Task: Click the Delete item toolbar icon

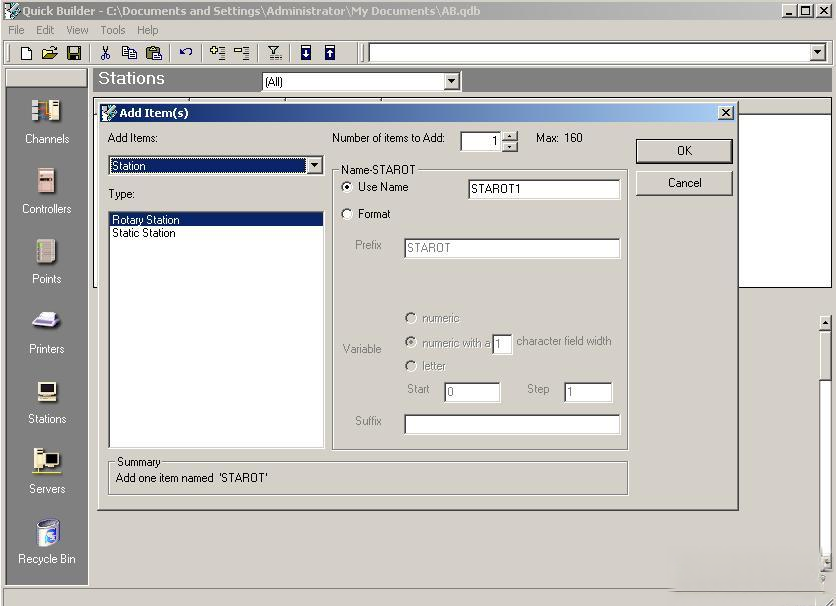Action: click(242, 53)
